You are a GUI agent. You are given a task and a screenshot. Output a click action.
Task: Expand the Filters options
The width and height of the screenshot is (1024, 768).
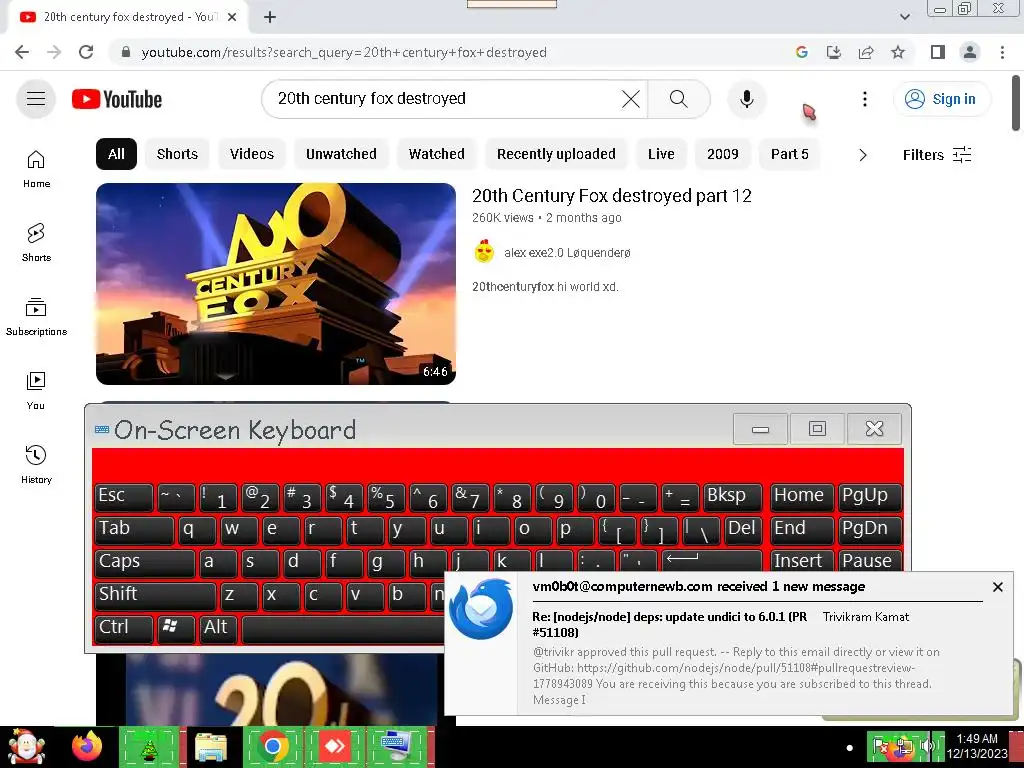(x=937, y=155)
